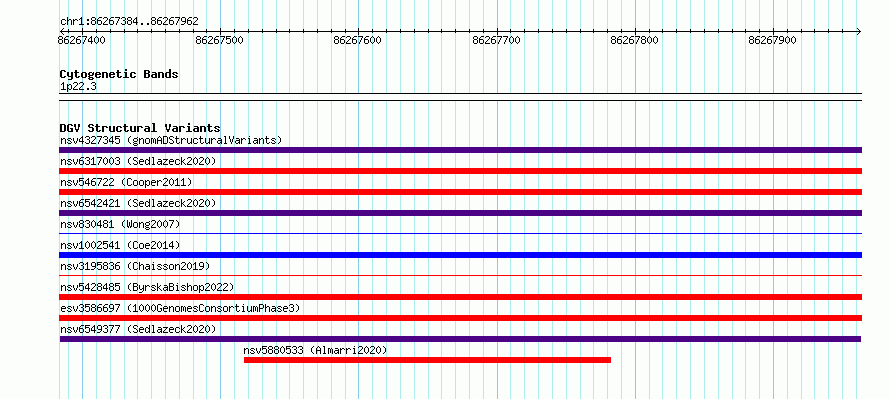Click the nsv4327345 gnomADStructuralVariants label
The height and width of the screenshot is (399, 890).
[171, 140]
